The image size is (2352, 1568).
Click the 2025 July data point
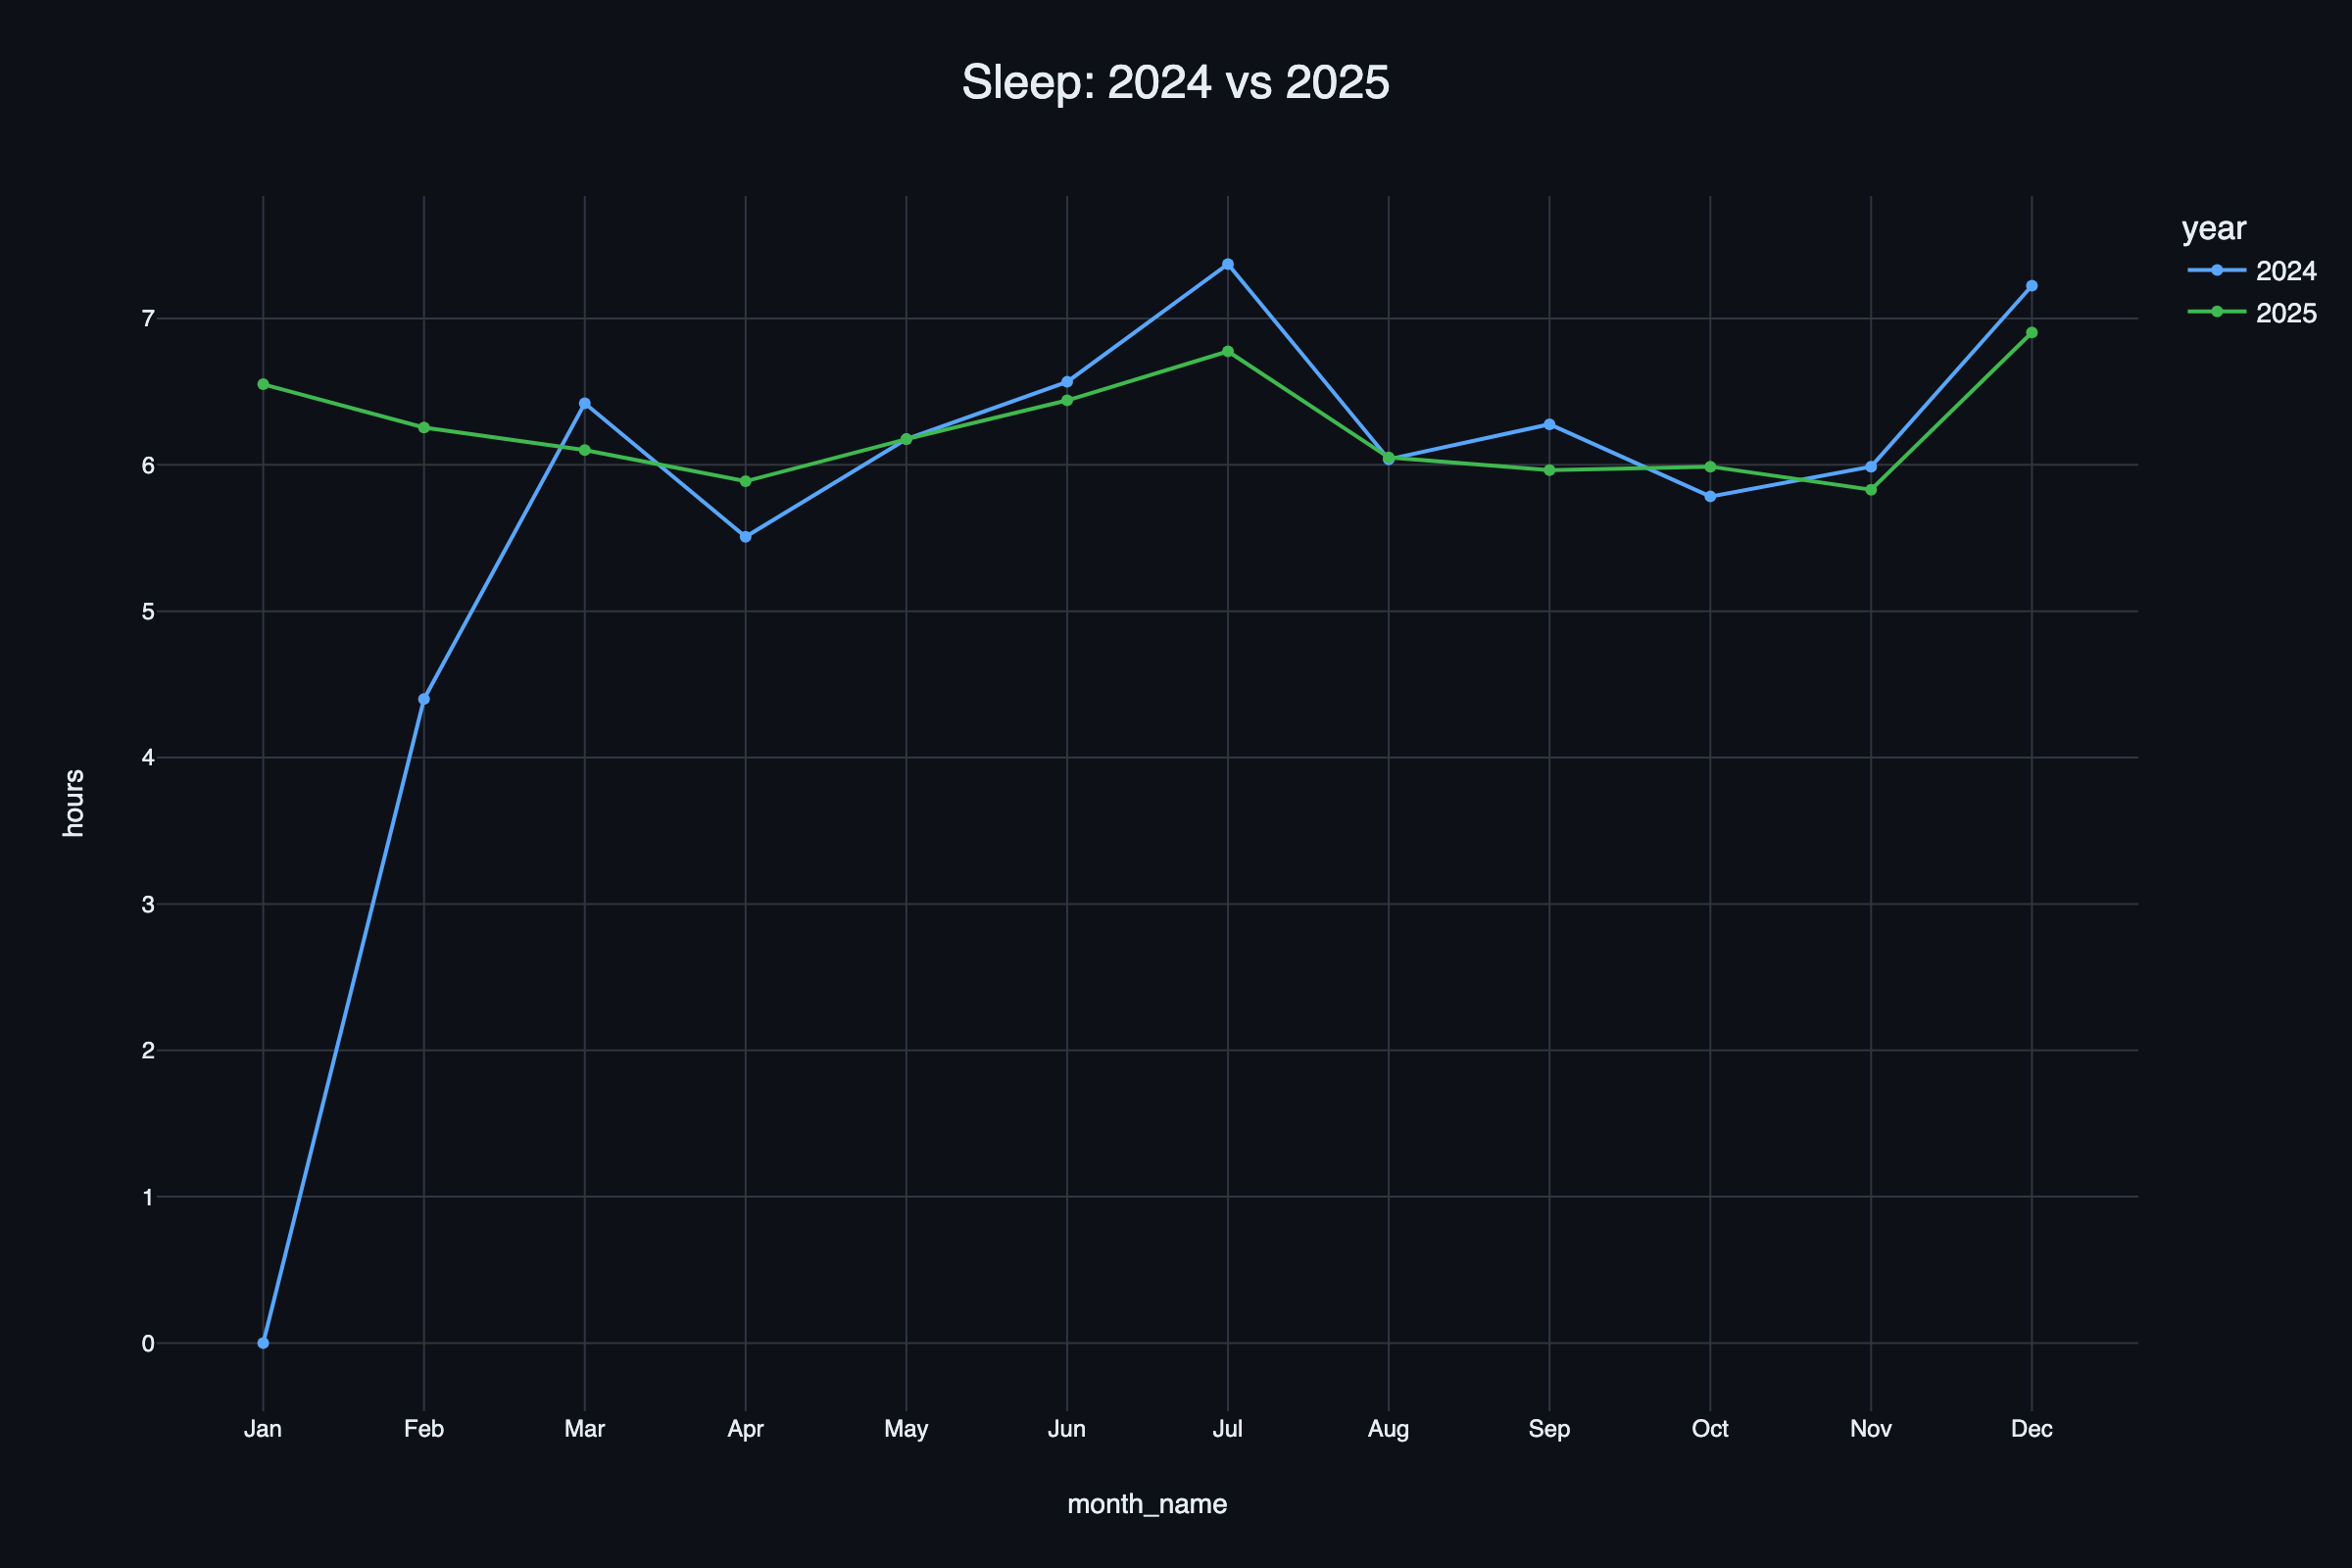pos(1228,352)
